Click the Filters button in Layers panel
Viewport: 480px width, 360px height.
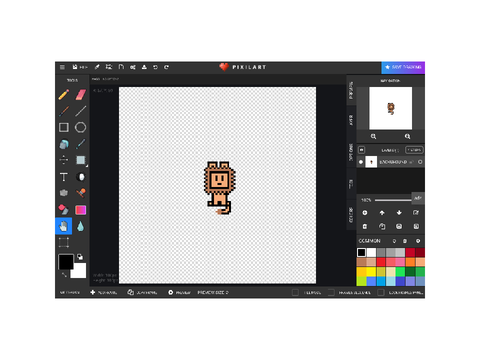tap(414, 150)
